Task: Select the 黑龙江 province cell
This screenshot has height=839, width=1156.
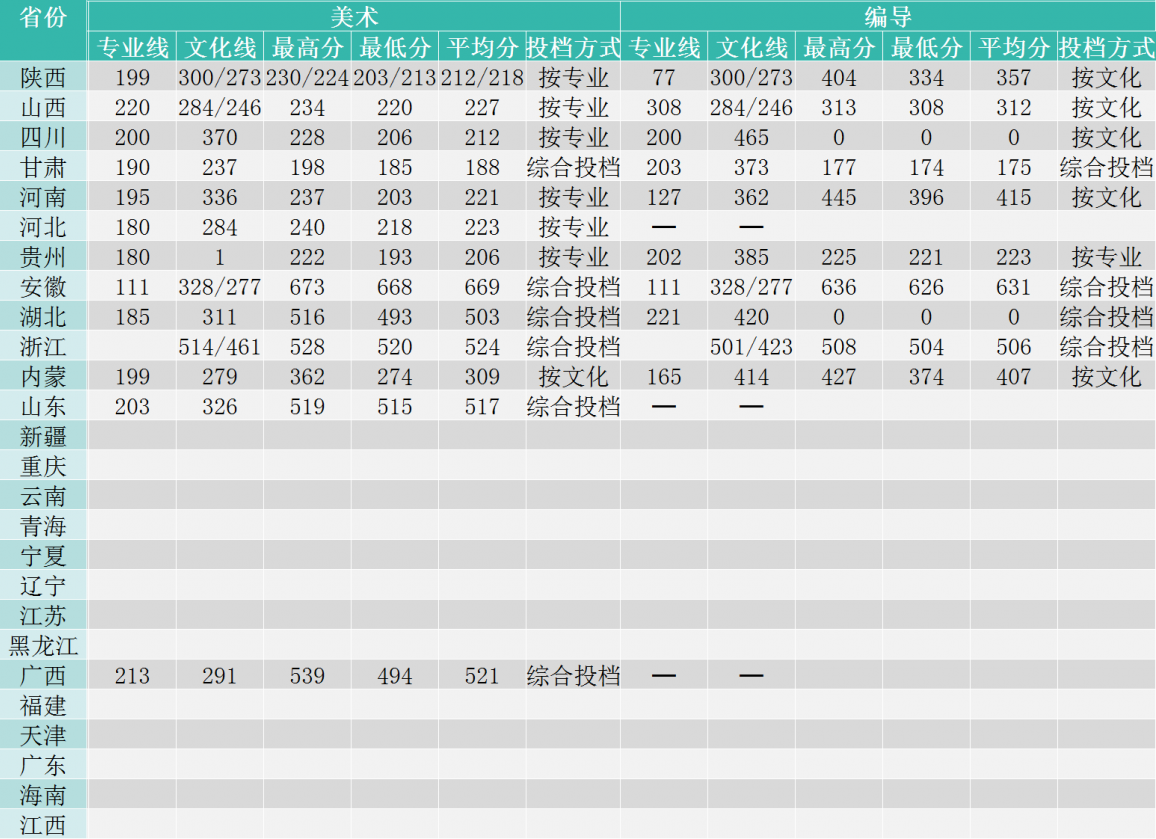Action: coord(43,646)
